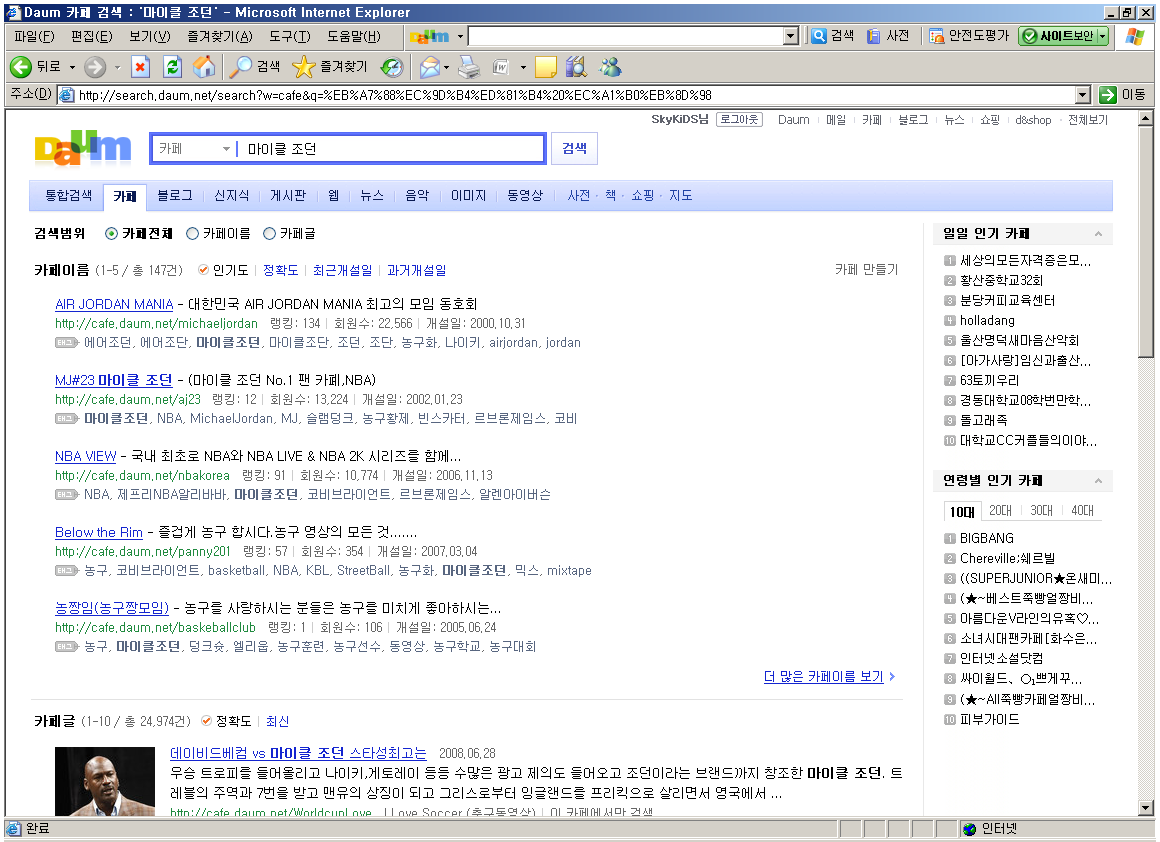
Task: Open the toolbar Search magnifier
Action: [x=240, y=67]
